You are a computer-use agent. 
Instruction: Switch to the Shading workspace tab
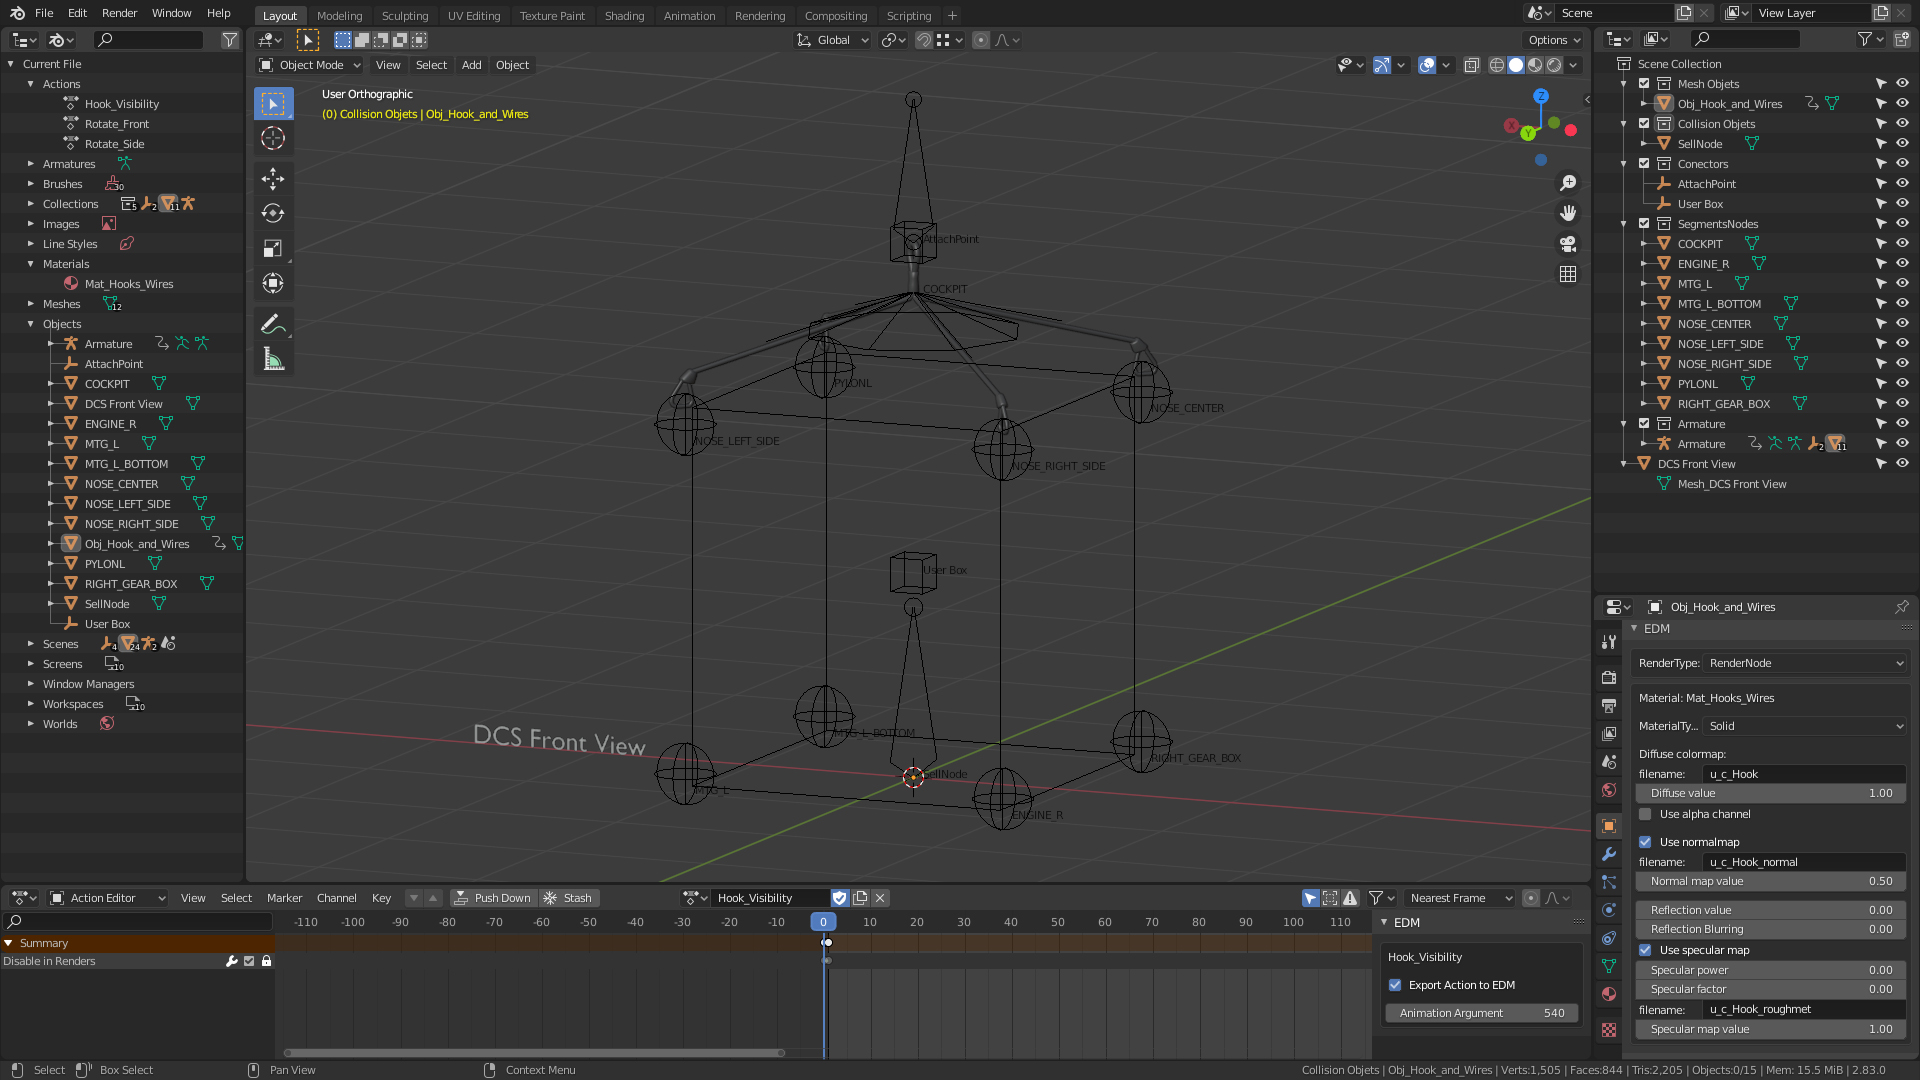(x=624, y=16)
